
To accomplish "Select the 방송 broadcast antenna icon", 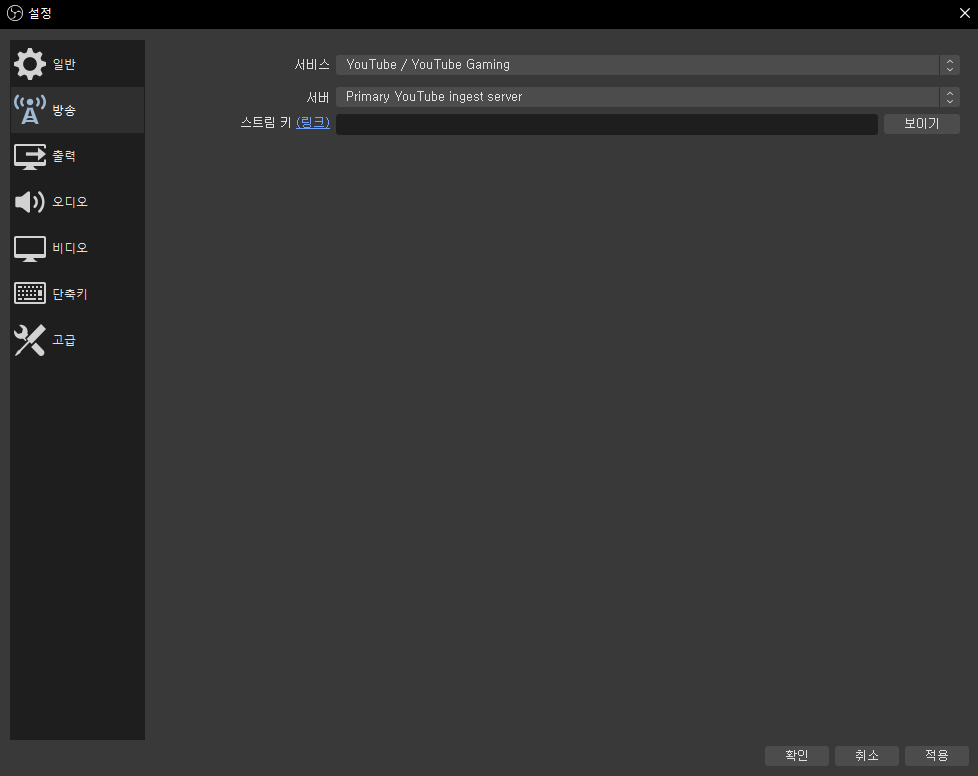I will [30, 110].
